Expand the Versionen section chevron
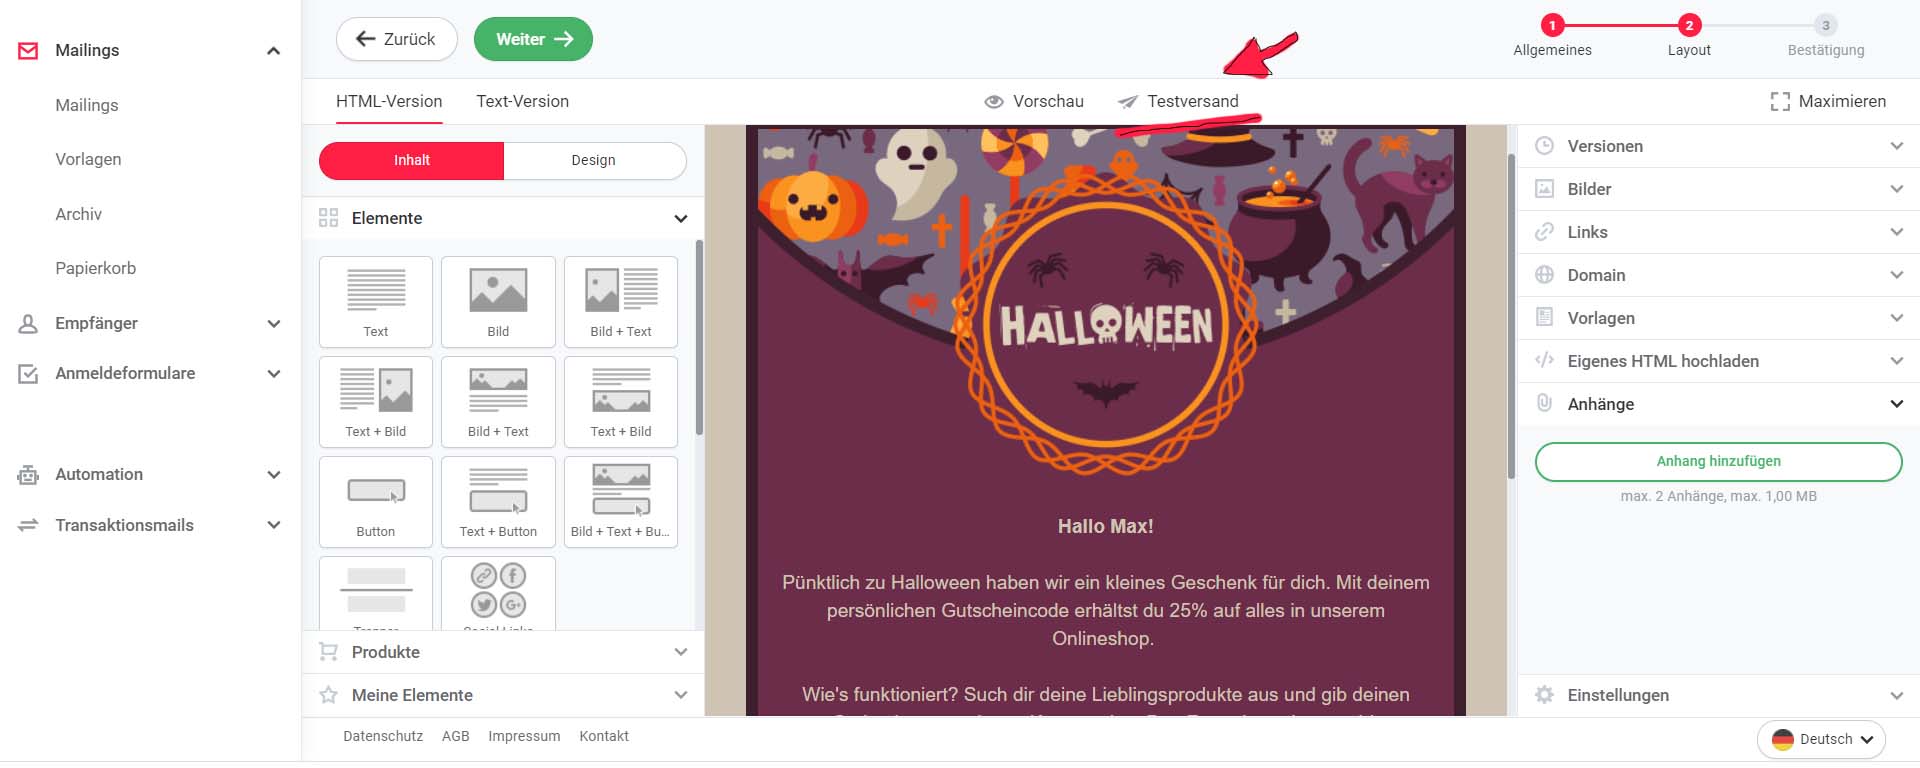 1897,146
